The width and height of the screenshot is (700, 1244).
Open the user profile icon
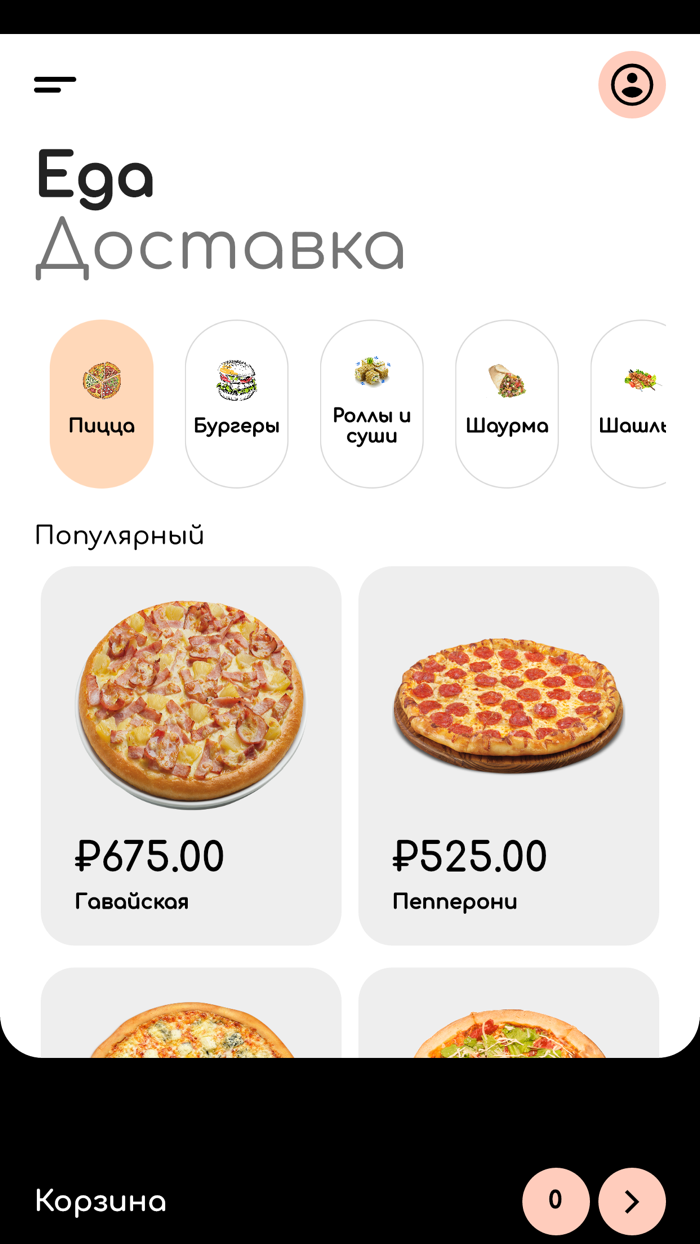coord(631,84)
